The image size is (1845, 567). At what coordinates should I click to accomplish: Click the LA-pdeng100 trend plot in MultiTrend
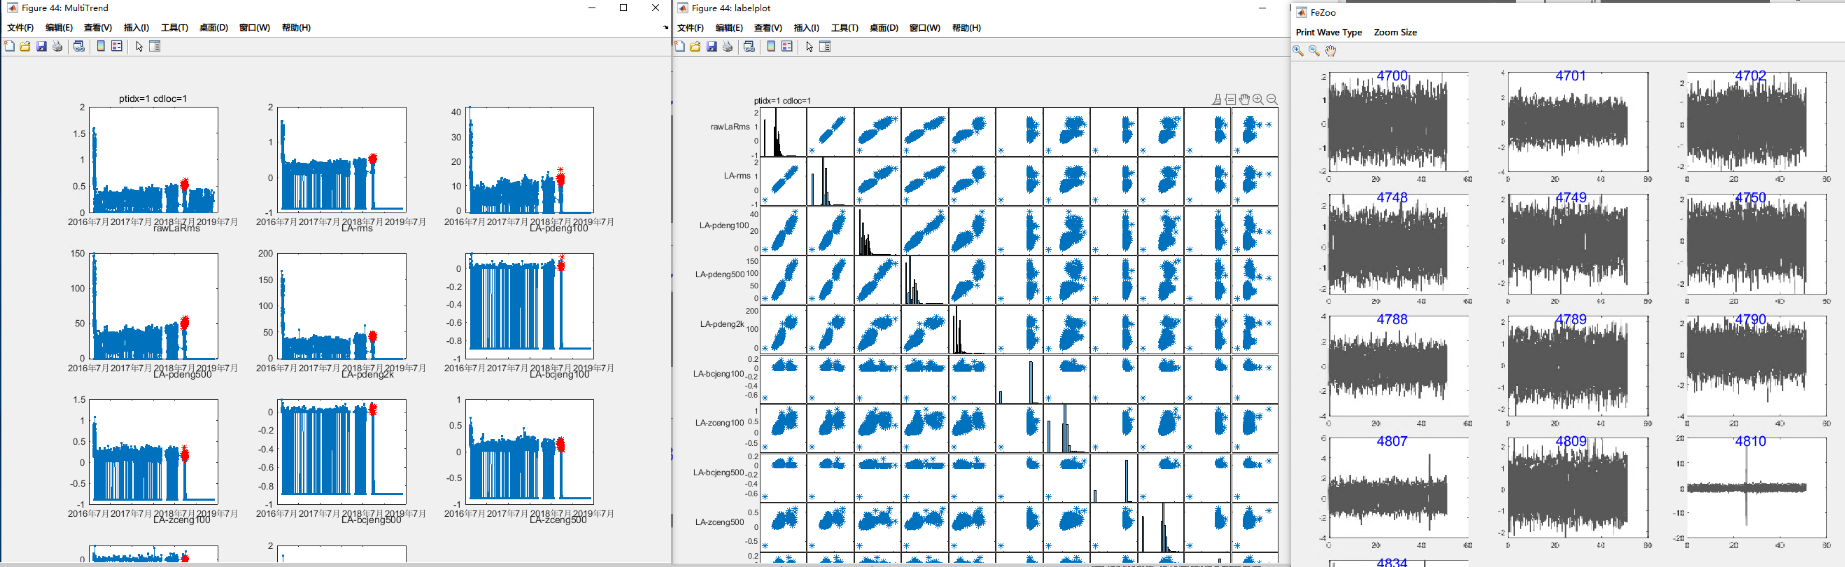coord(530,160)
